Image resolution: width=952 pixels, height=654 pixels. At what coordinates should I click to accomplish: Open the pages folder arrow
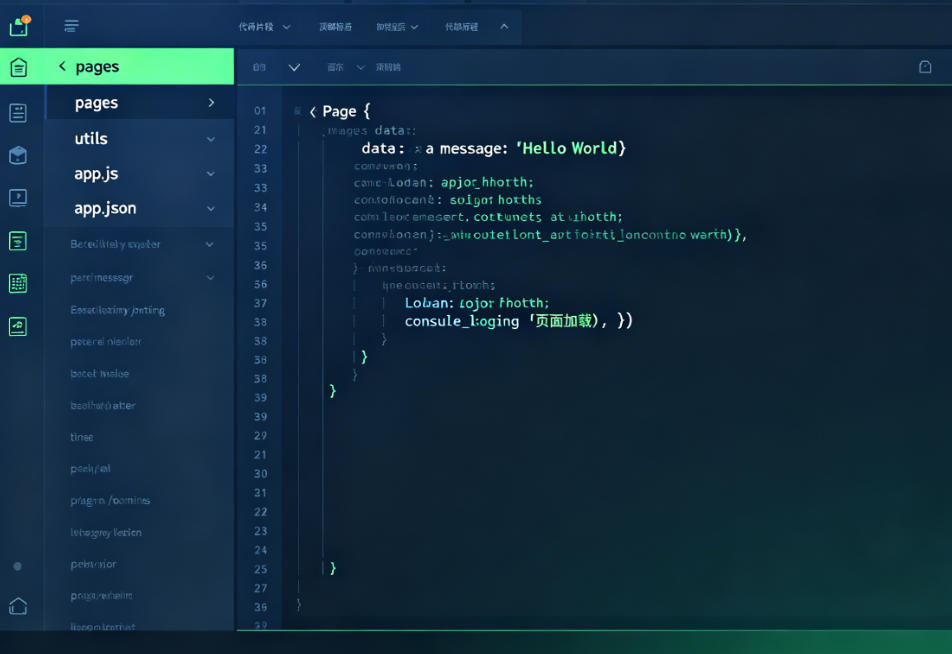(211, 103)
